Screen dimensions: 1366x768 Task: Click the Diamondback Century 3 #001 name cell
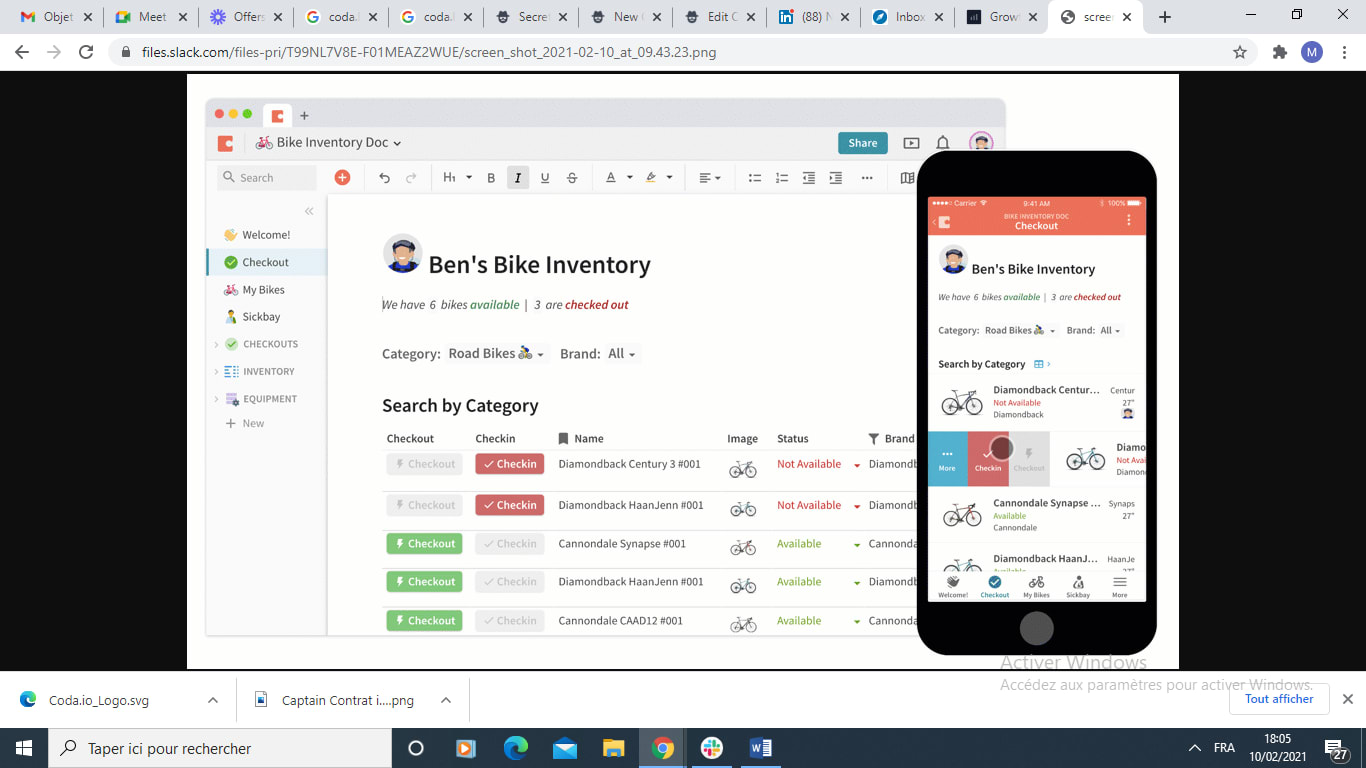pos(630,464)
